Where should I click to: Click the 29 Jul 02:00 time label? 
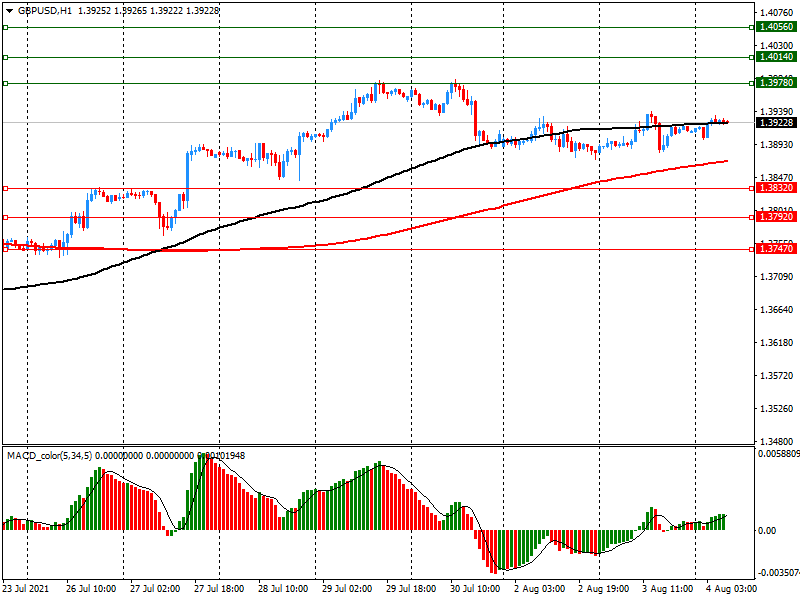pos(347,589)
